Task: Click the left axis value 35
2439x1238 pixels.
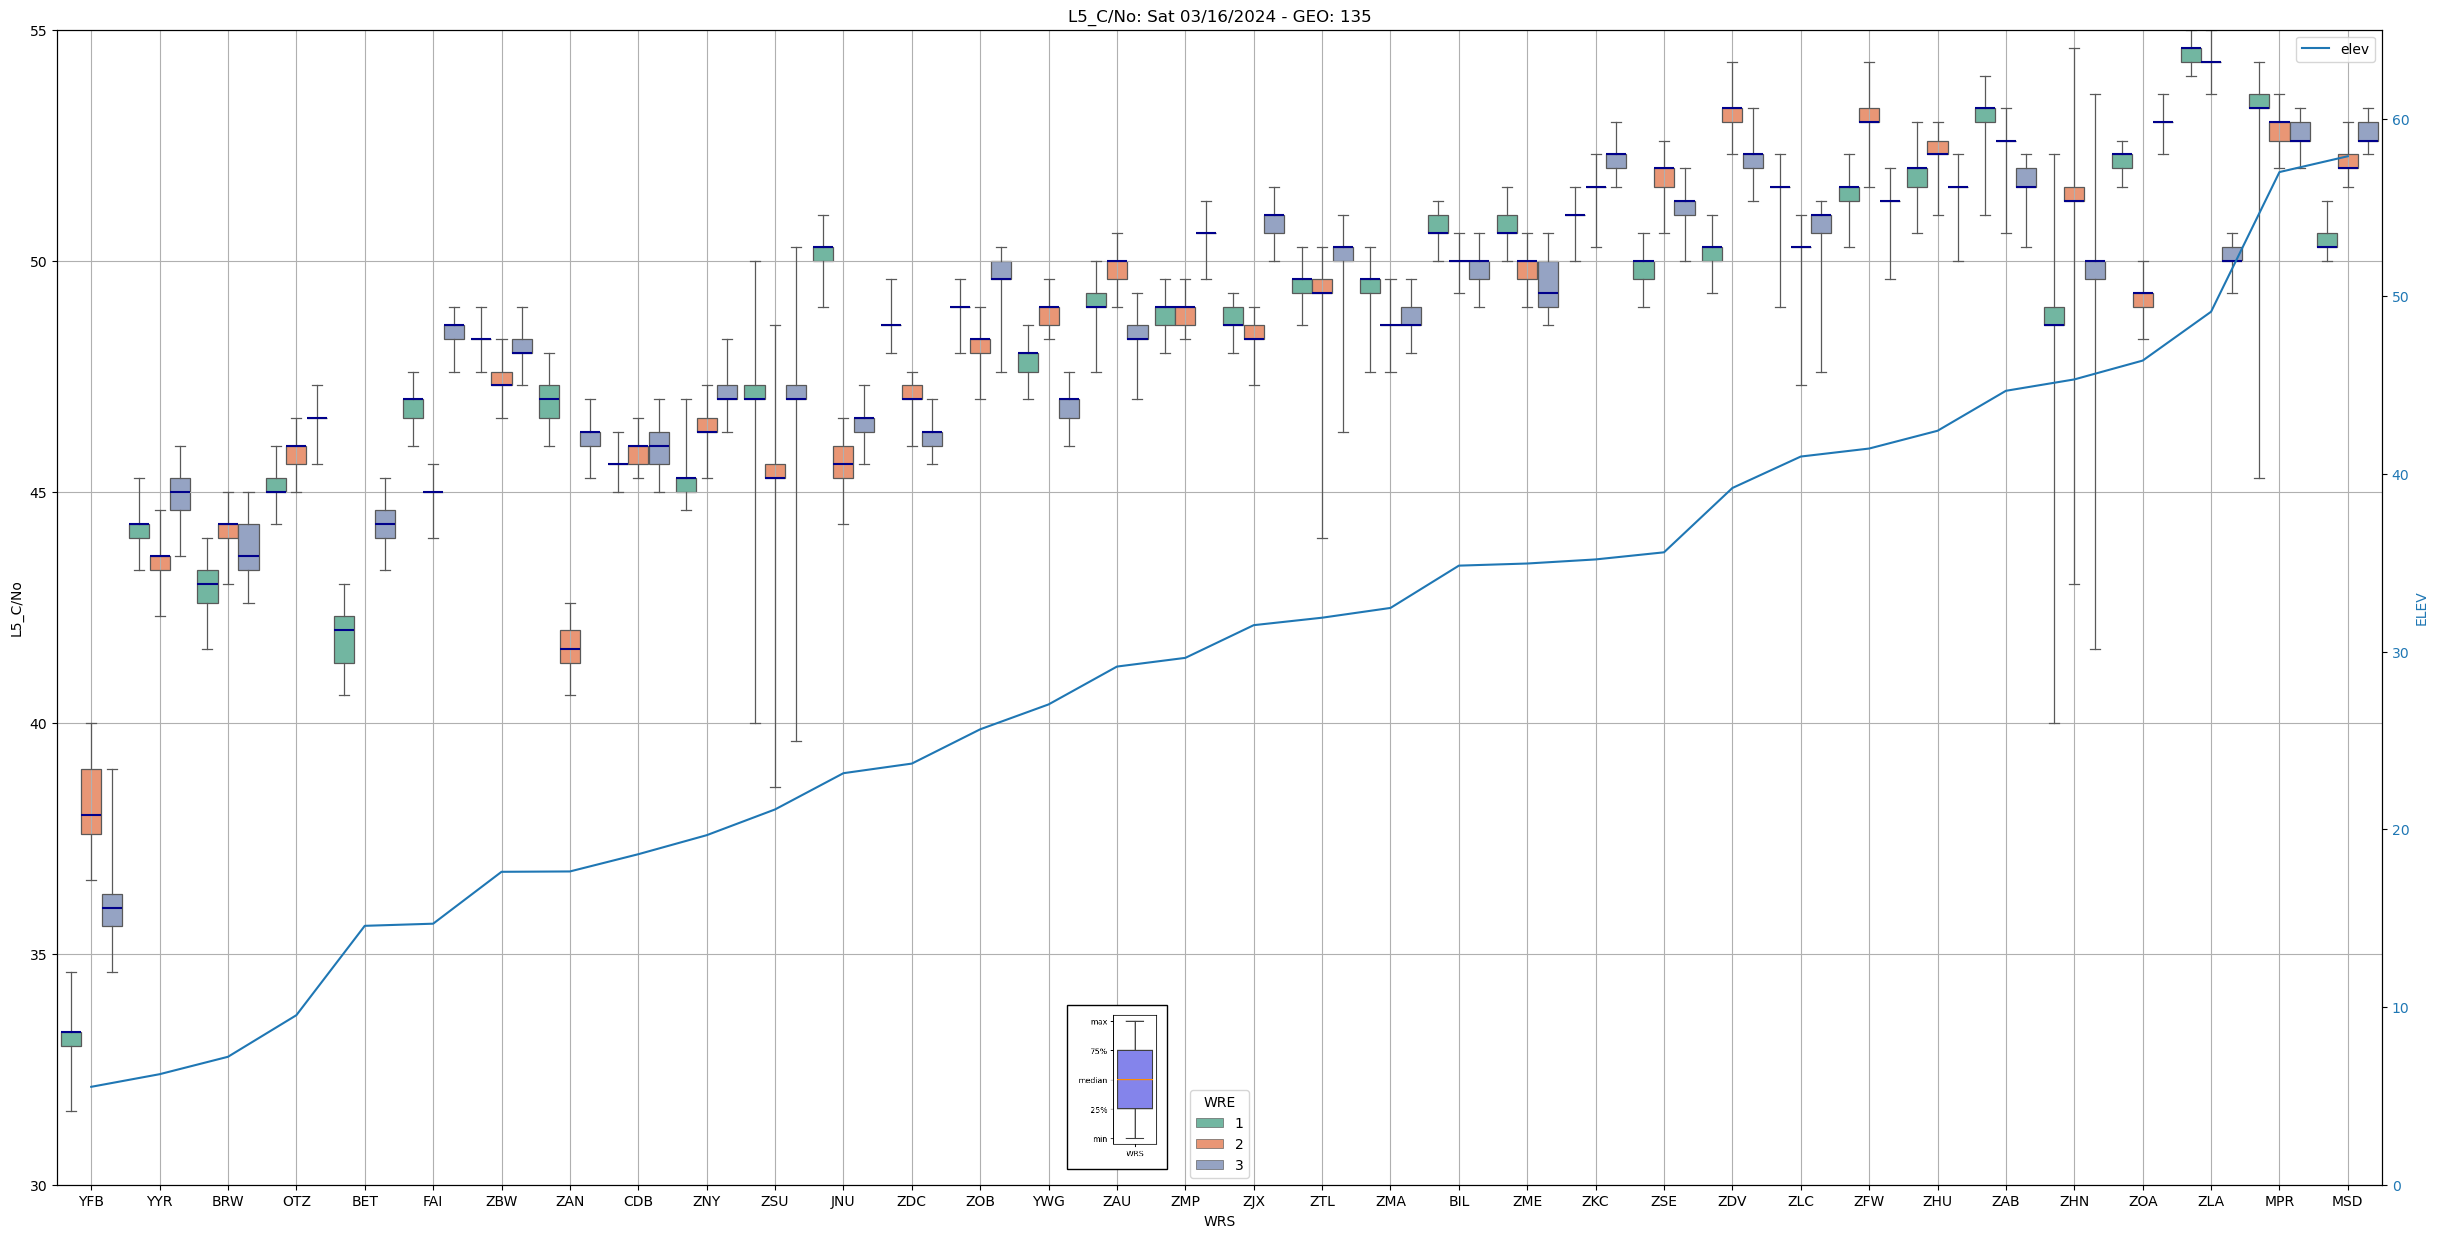Action: click(38, 955)
